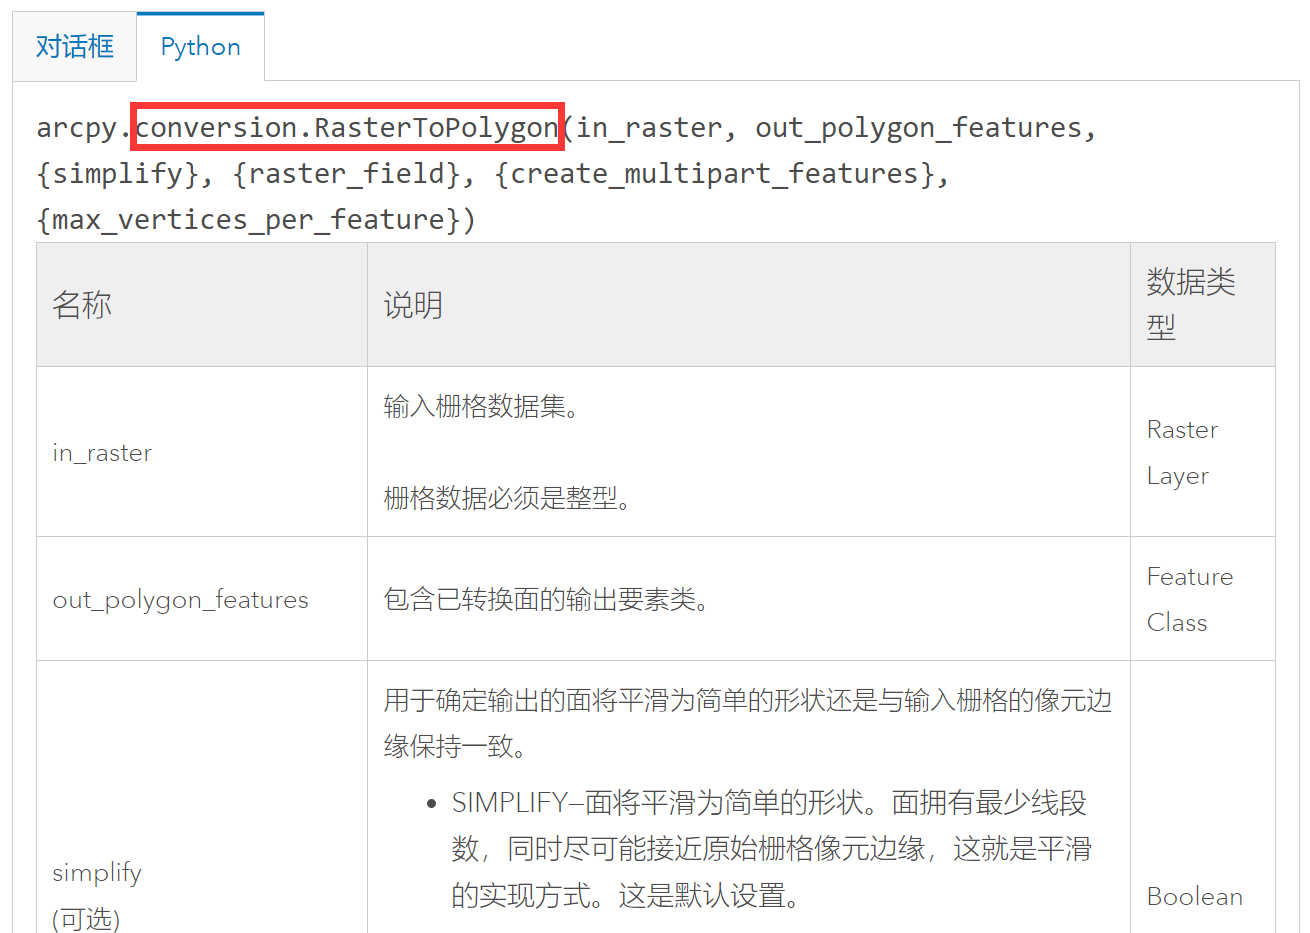Click the arcpy syntax code line

click(566, 173)
